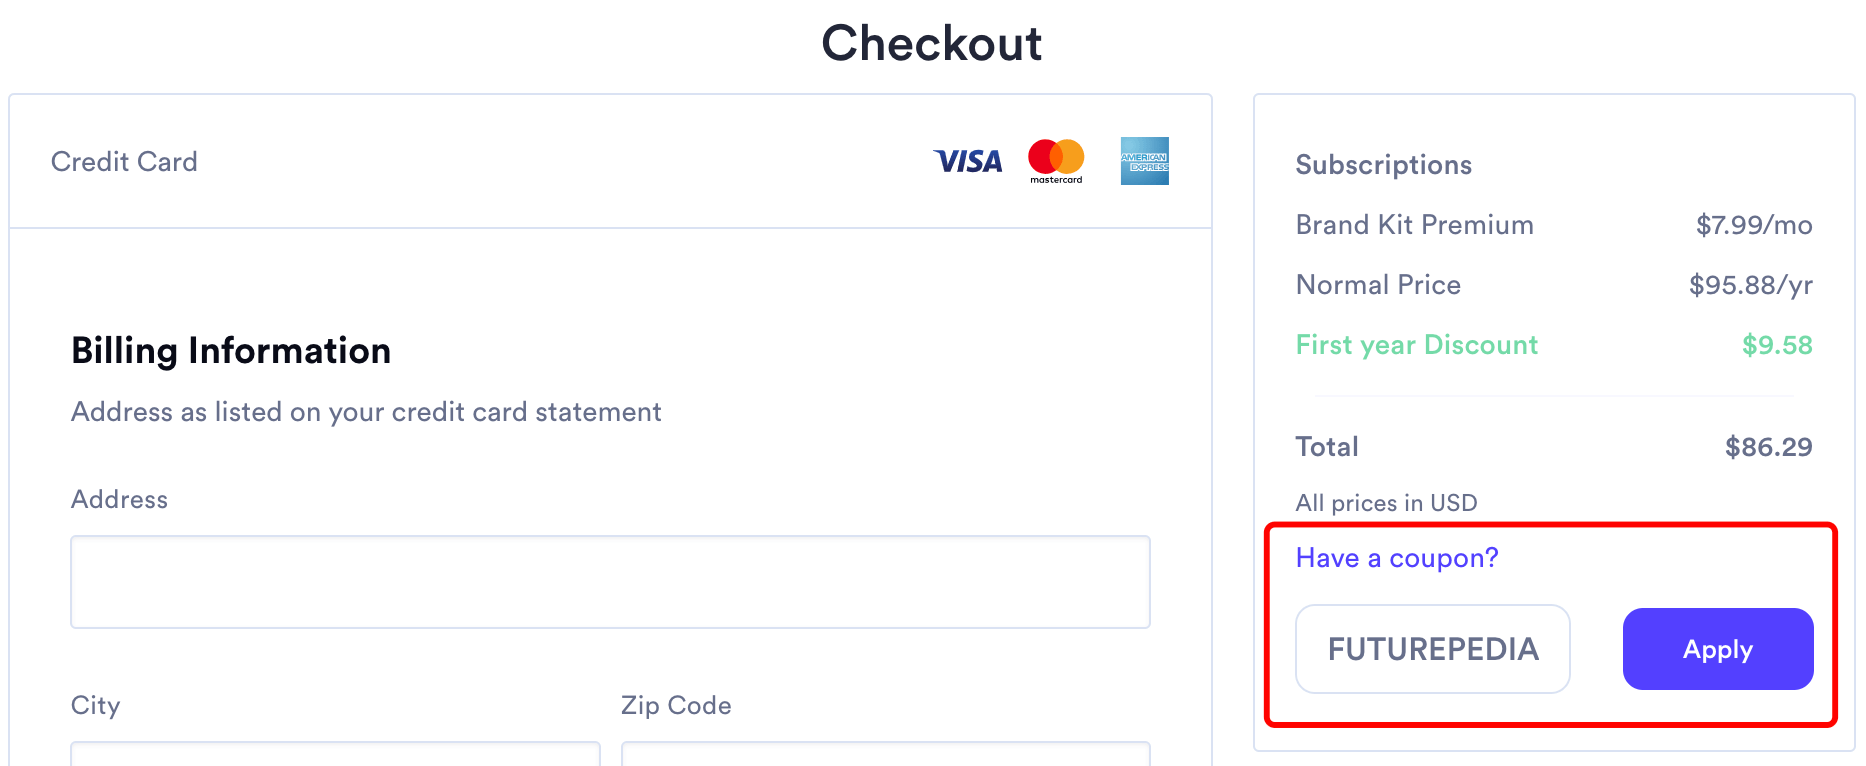This screenshot has height=766, width=1866.
Task: Click the $86.29 total amount
Action: pos(1768,447)
